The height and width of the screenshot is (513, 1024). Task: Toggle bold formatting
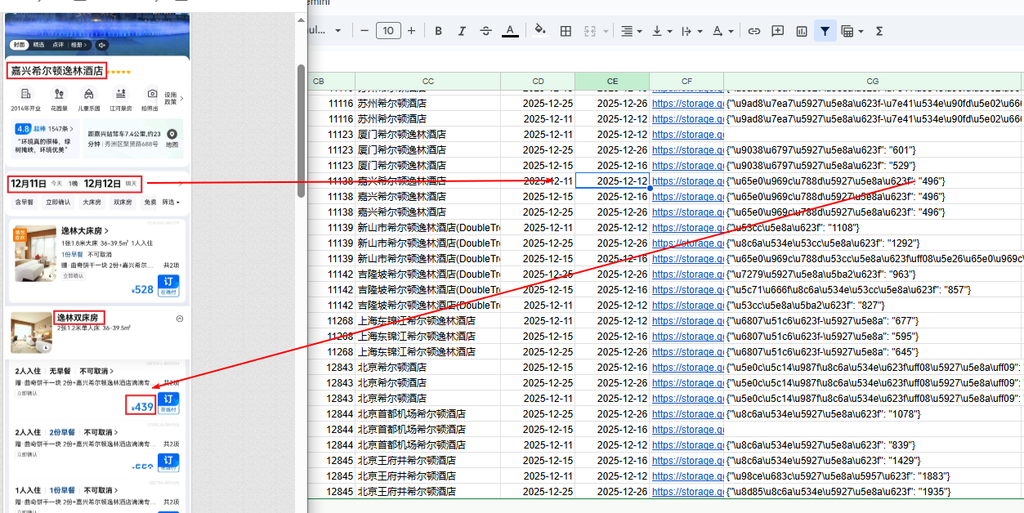point(439,31)
